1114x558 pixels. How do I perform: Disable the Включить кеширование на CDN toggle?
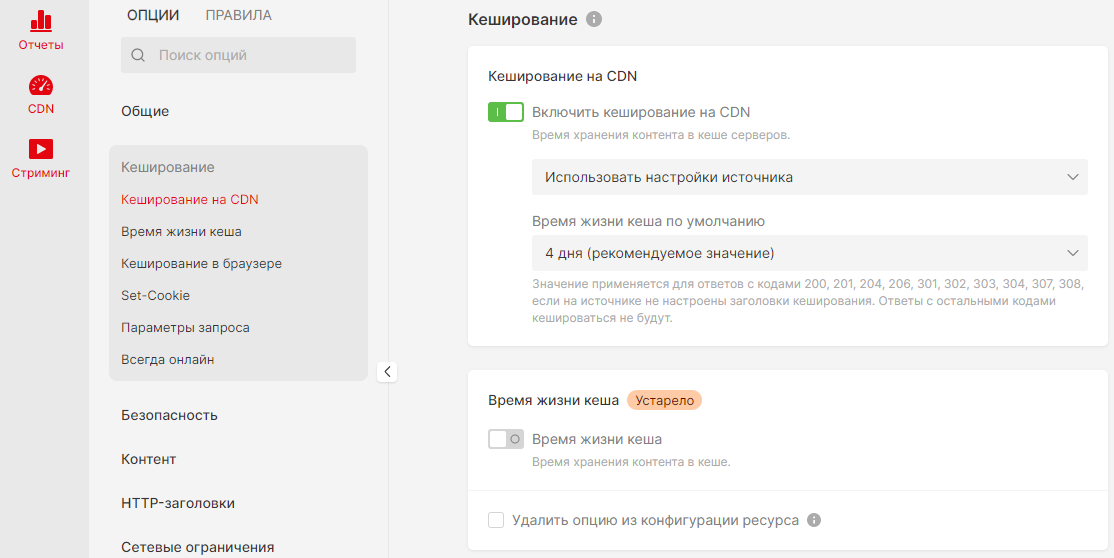tap(506, 112)
